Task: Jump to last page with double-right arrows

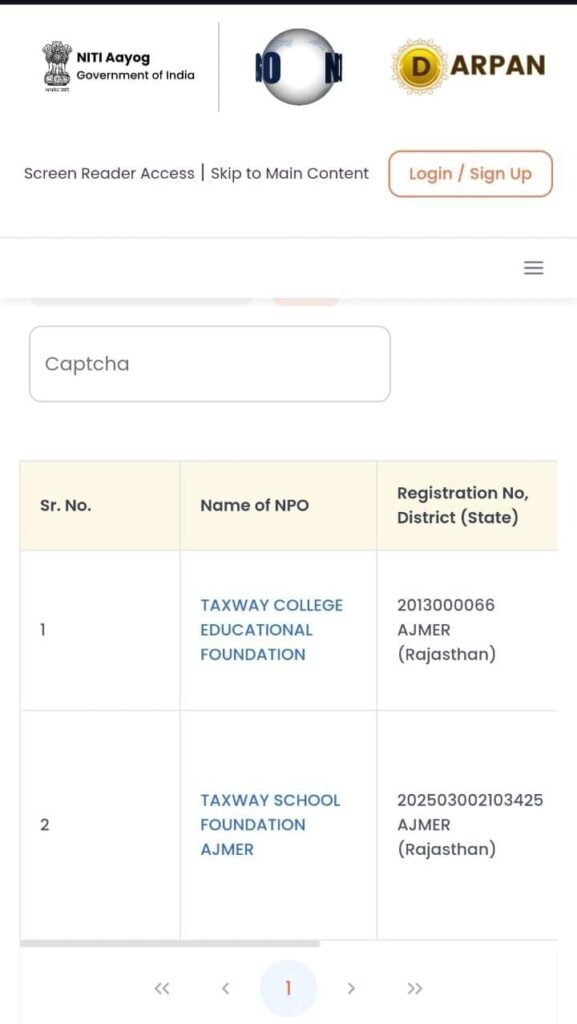Action: pyautogui.click(x=414, y=989)
